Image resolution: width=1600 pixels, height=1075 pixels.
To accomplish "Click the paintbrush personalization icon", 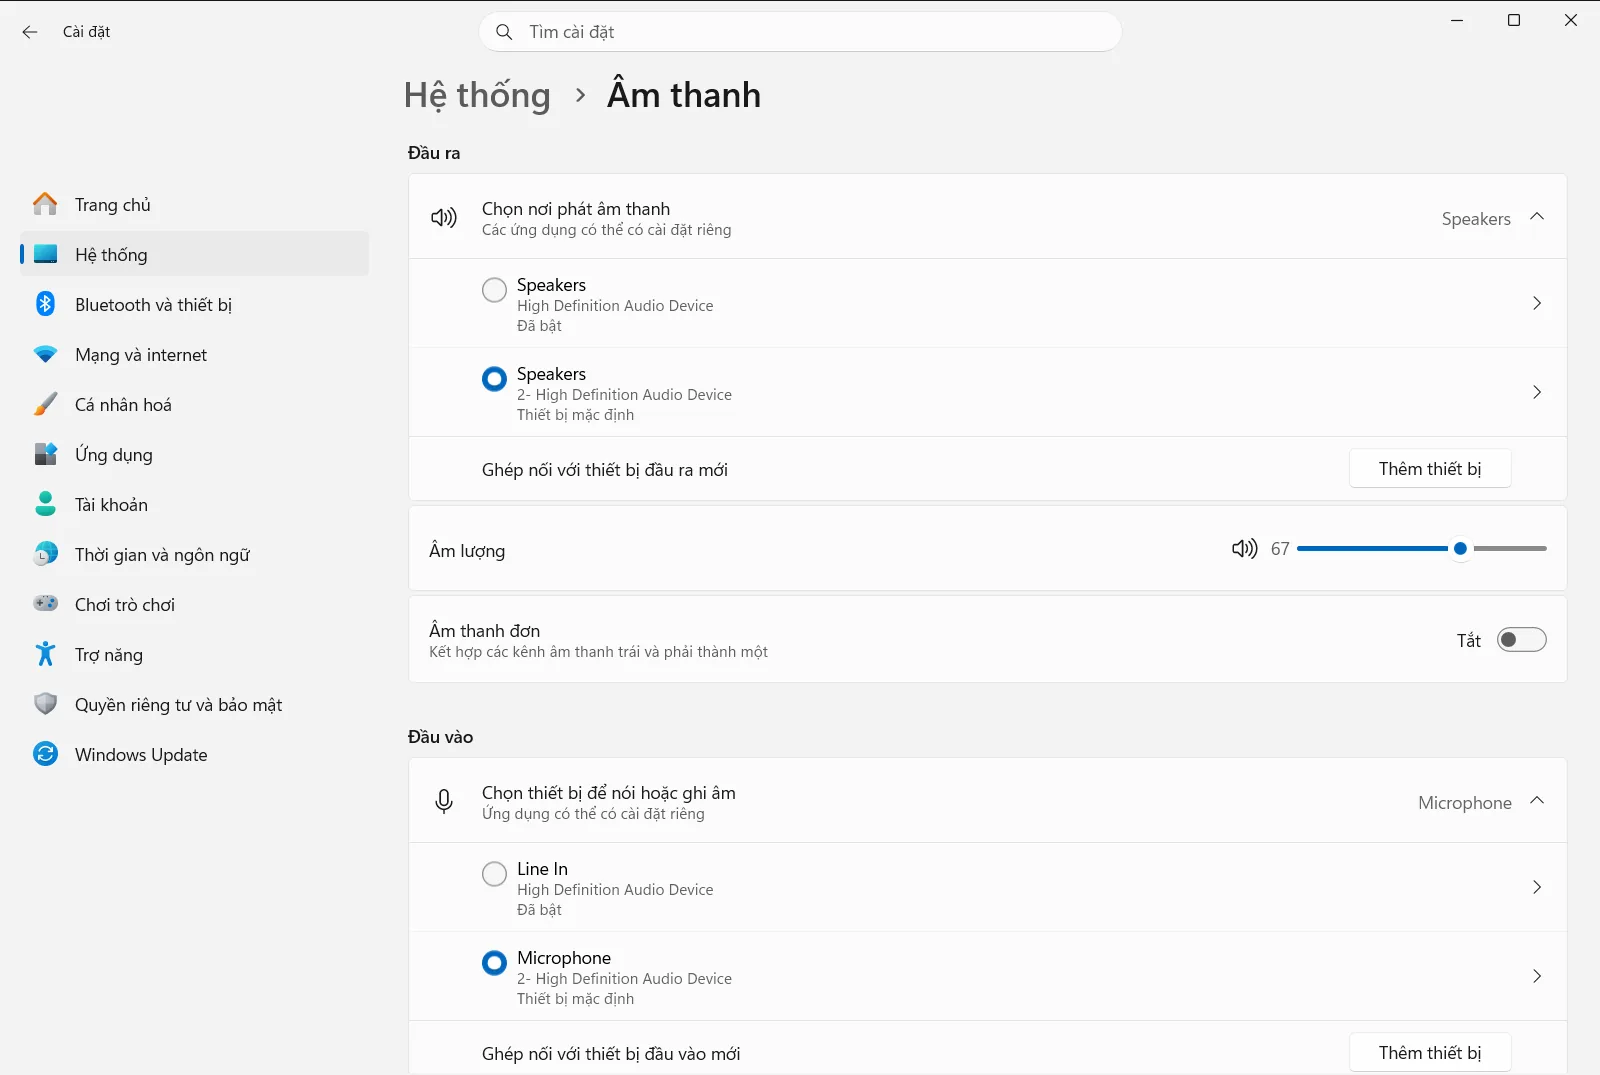I will coord(45,404).
